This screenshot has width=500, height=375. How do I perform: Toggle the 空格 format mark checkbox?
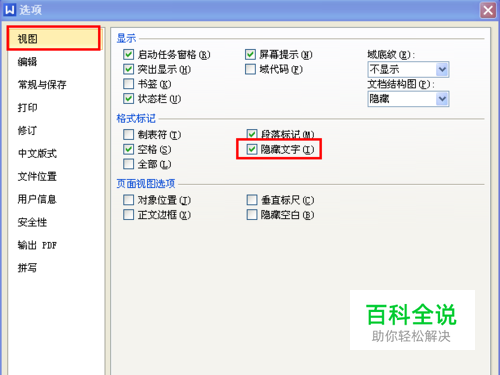click(128, 149)
